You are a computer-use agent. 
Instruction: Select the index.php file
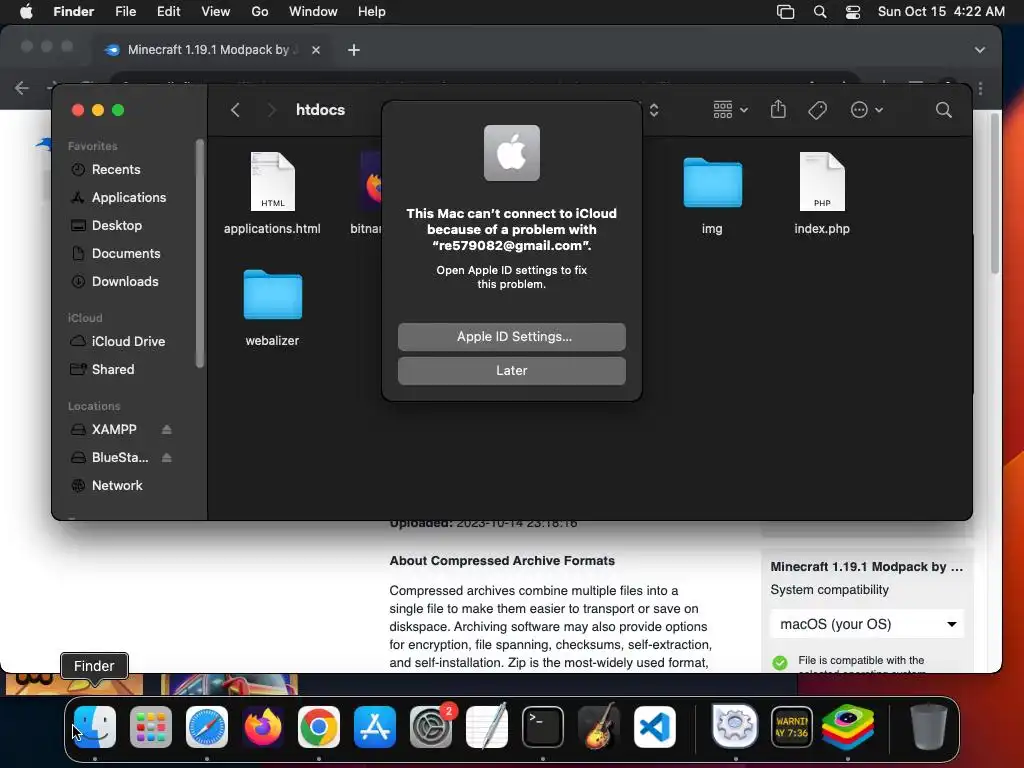(822, 193)
